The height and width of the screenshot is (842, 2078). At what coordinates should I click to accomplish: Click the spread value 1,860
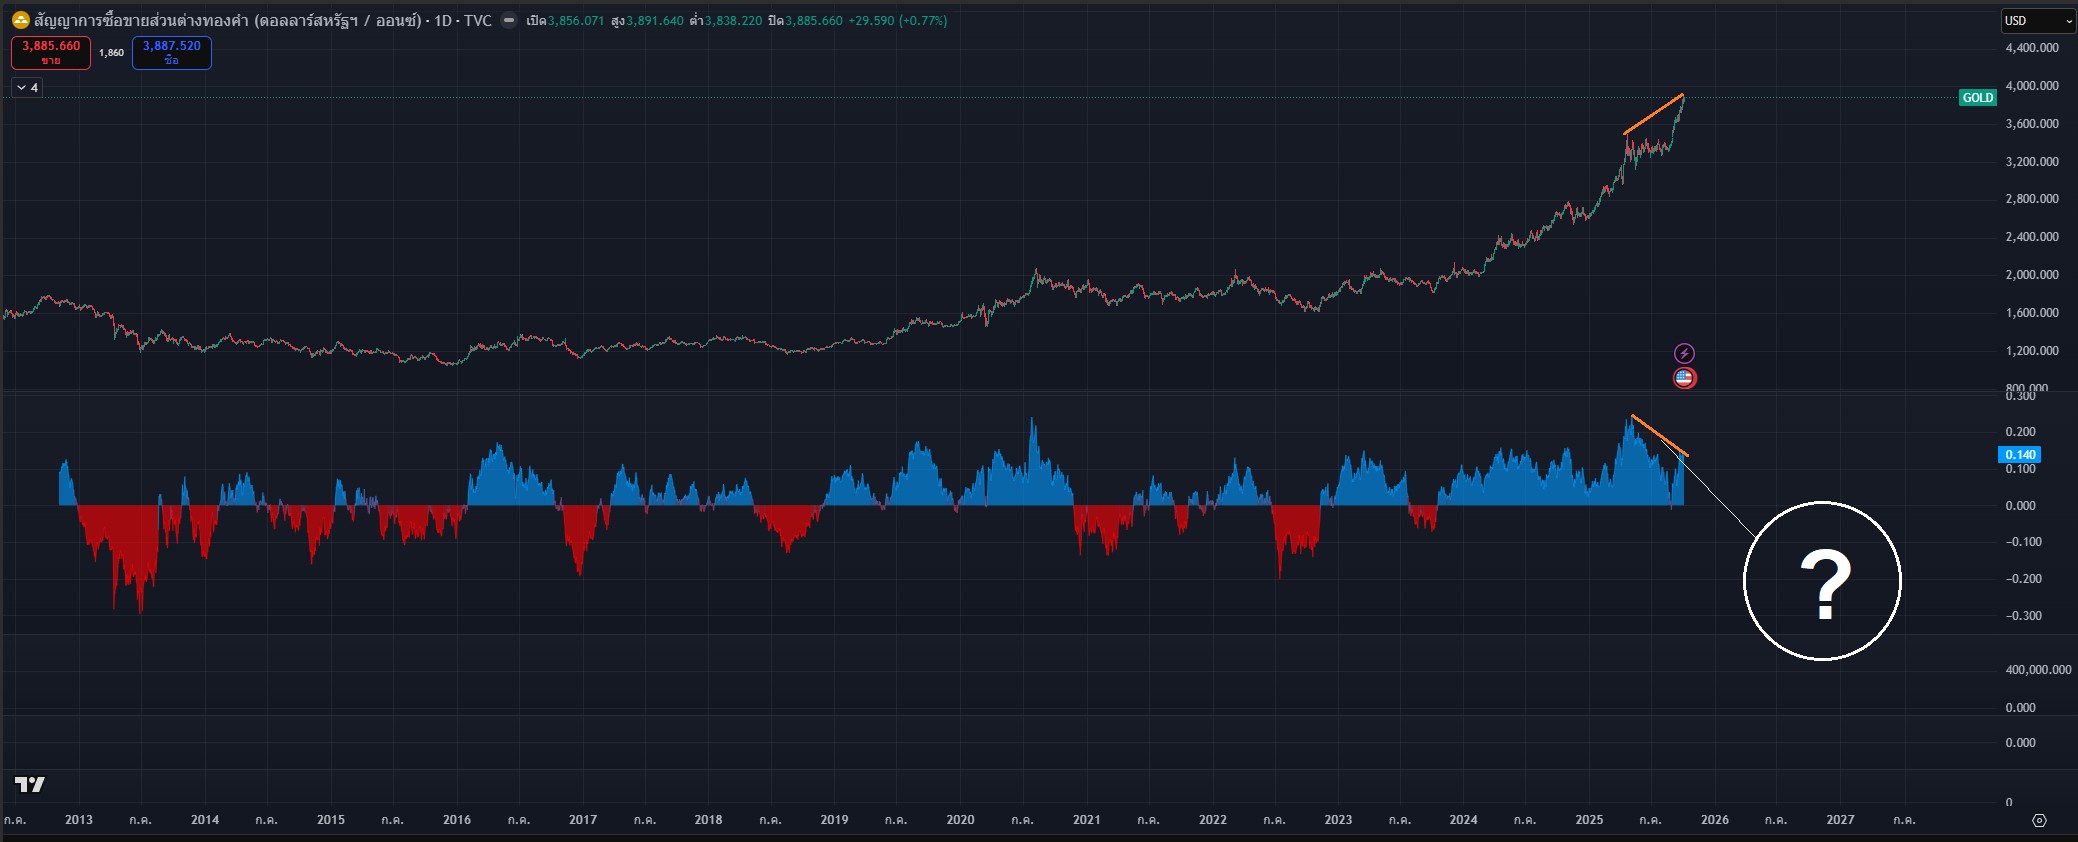click(x=111, y=53)
